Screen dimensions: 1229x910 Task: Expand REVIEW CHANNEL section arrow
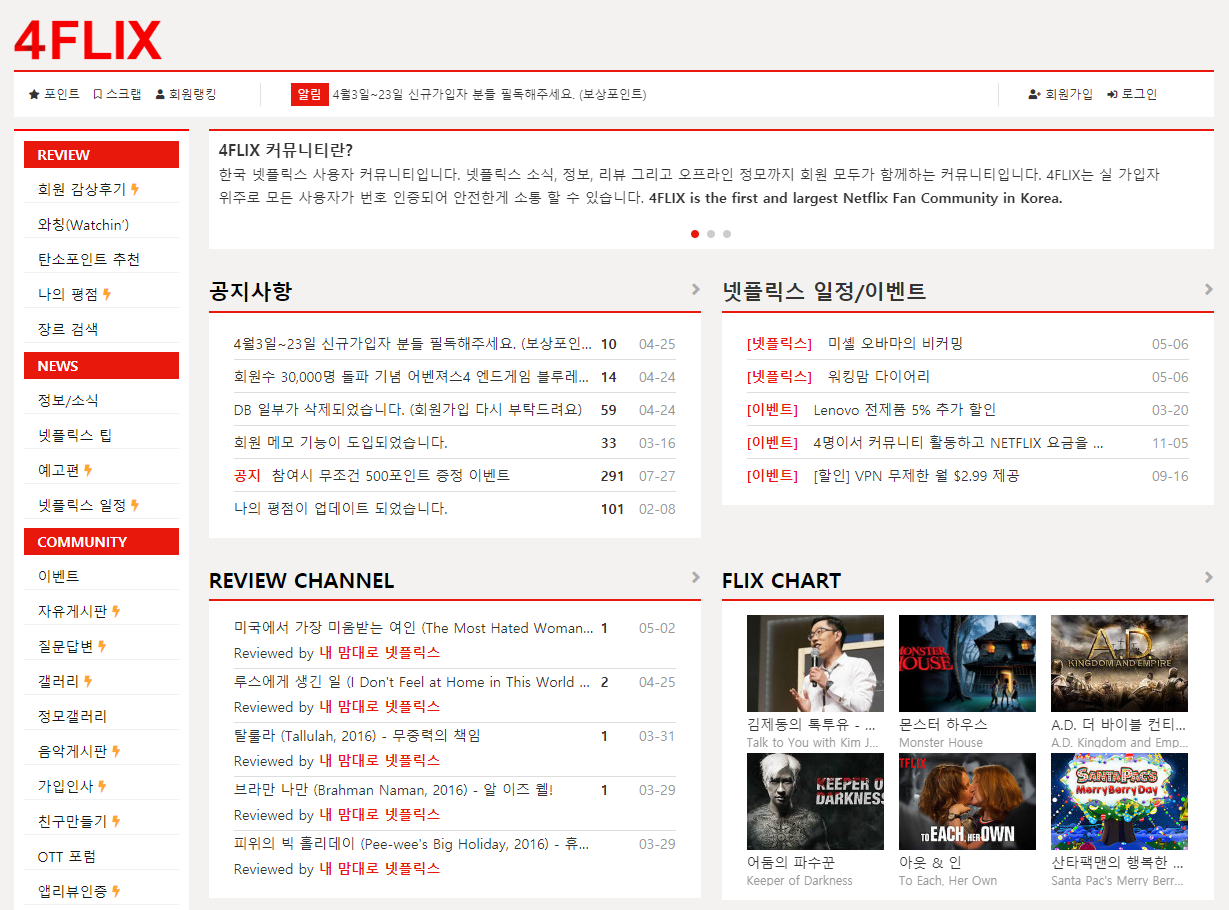click(696, 577)
